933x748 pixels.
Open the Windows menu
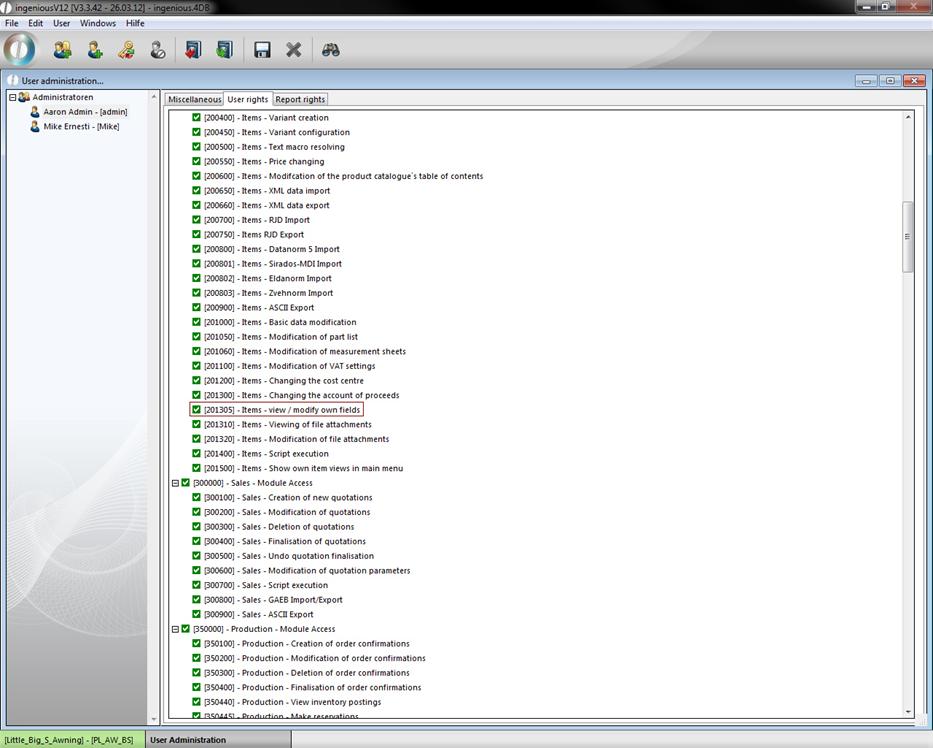[98, 23]
